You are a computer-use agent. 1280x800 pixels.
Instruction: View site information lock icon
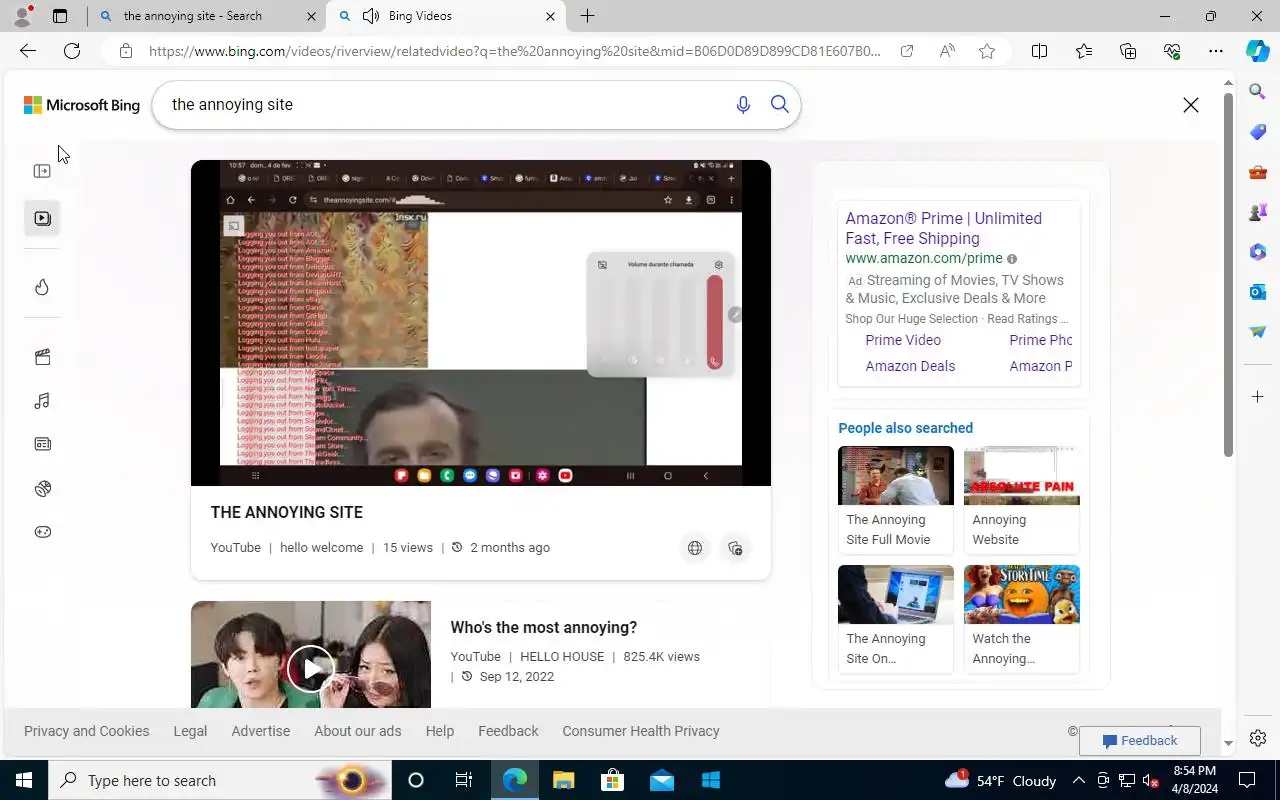[125, 51]
